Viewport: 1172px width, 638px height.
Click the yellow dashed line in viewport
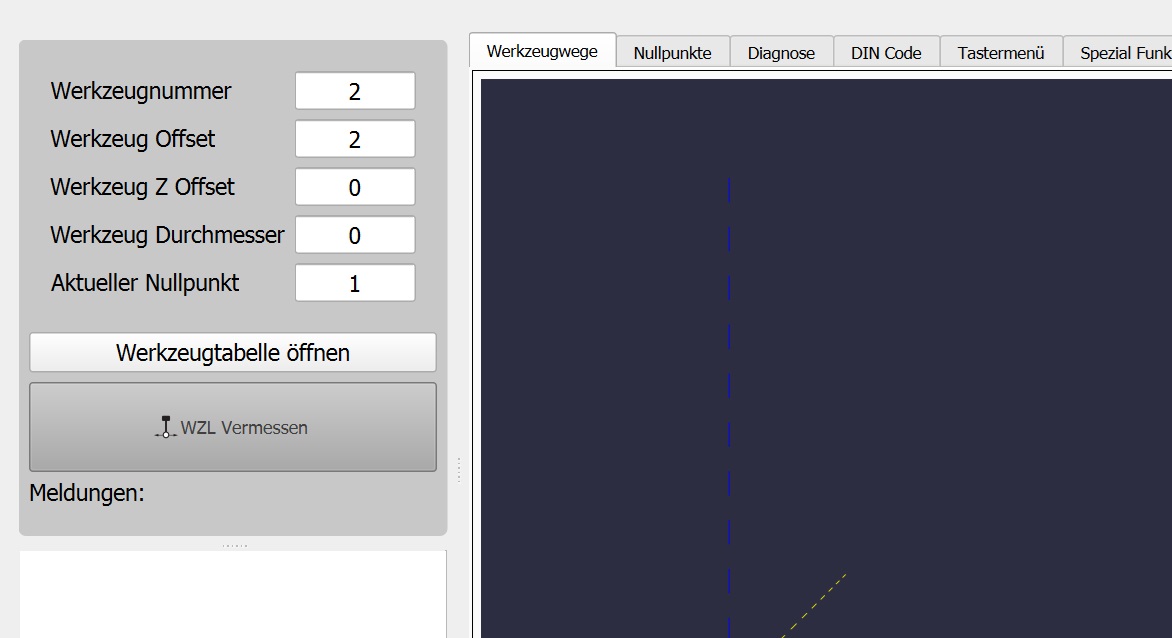[x=815, y=604]
